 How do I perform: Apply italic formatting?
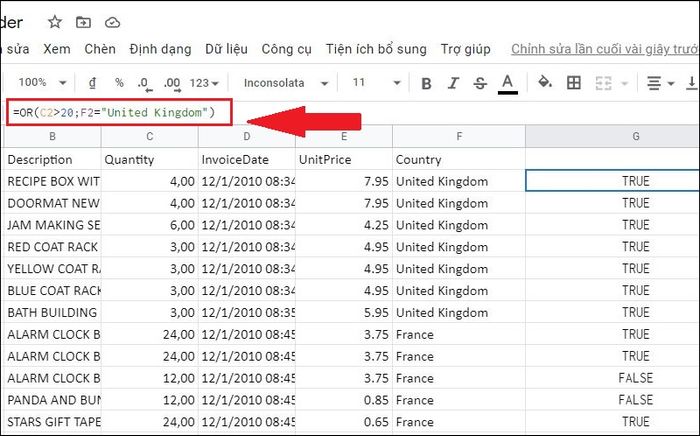[453, 83]
